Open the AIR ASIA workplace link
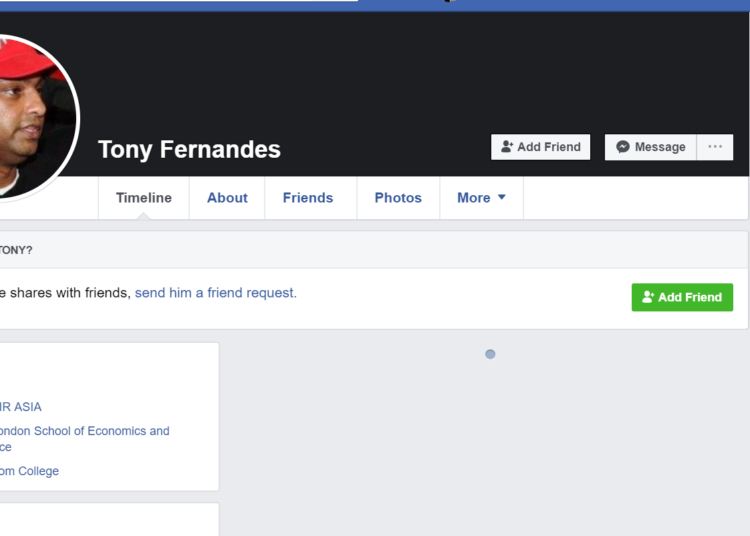 (21, 407)
